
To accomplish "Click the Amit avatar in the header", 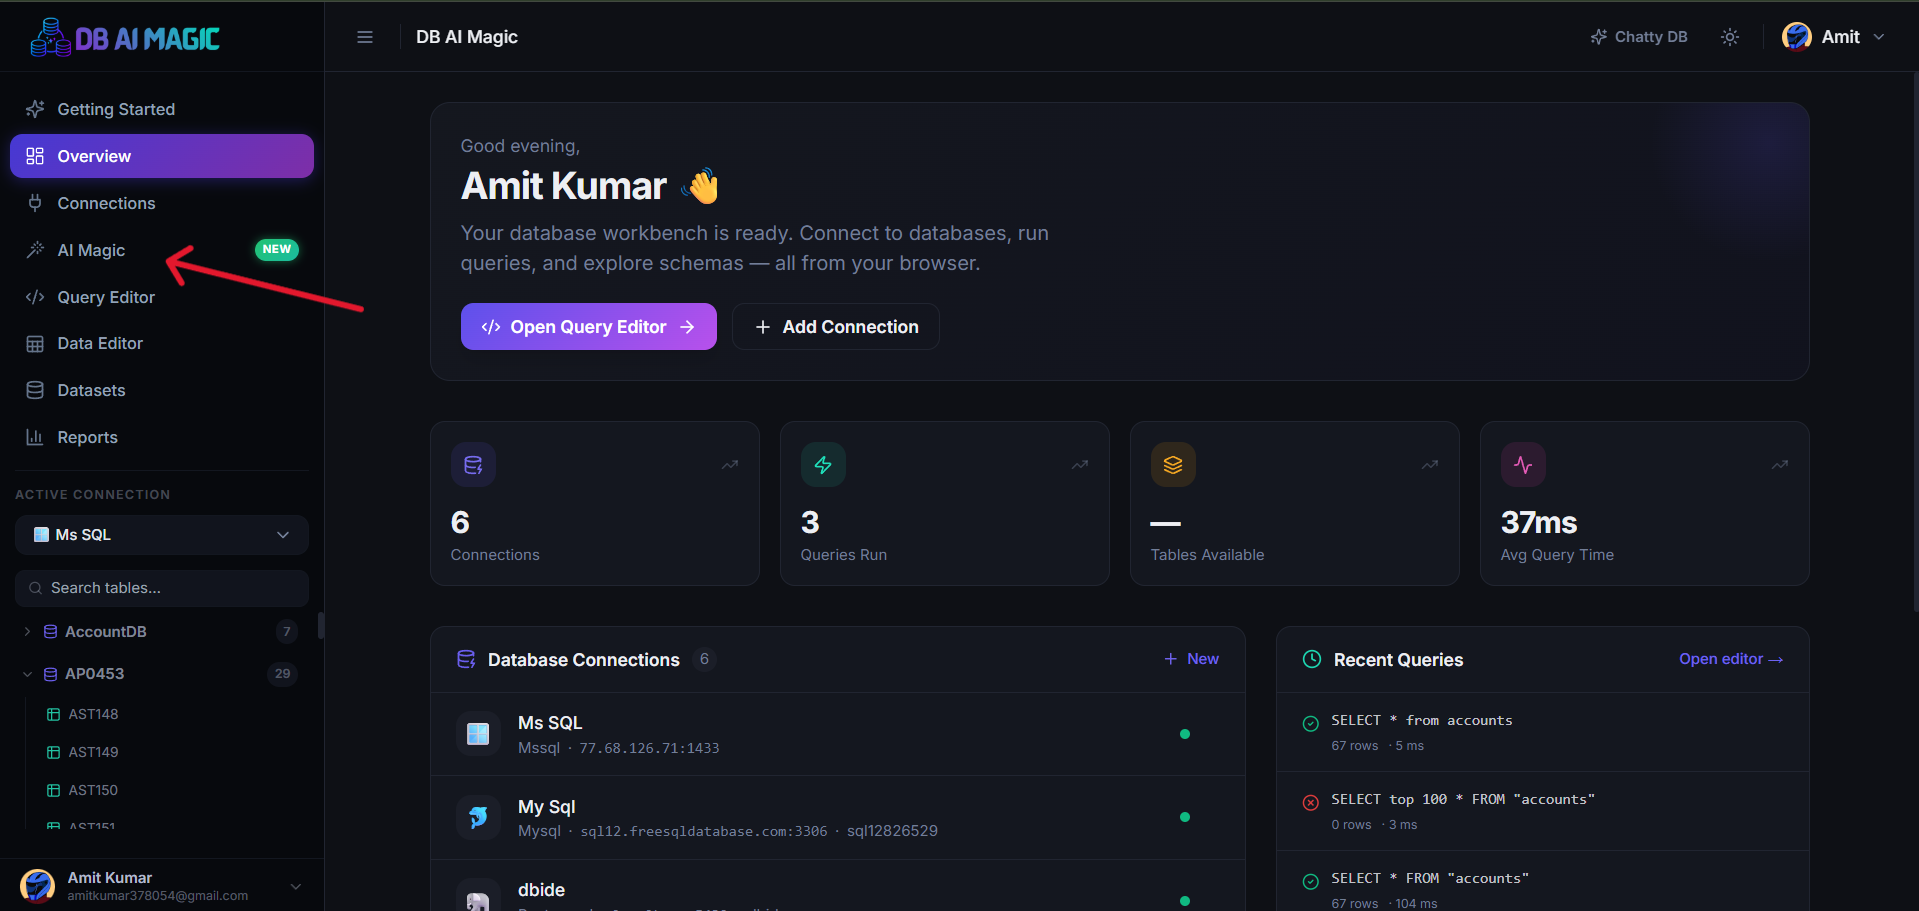I will tap(1797, 37).
